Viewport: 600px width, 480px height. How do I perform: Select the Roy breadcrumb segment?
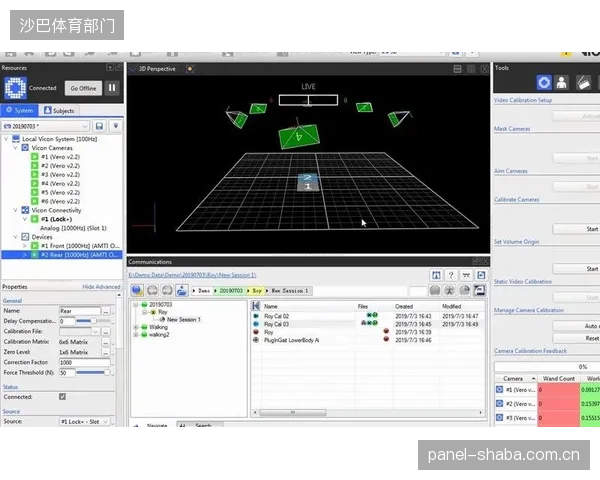pyautogui.click(x=257, y=291)
